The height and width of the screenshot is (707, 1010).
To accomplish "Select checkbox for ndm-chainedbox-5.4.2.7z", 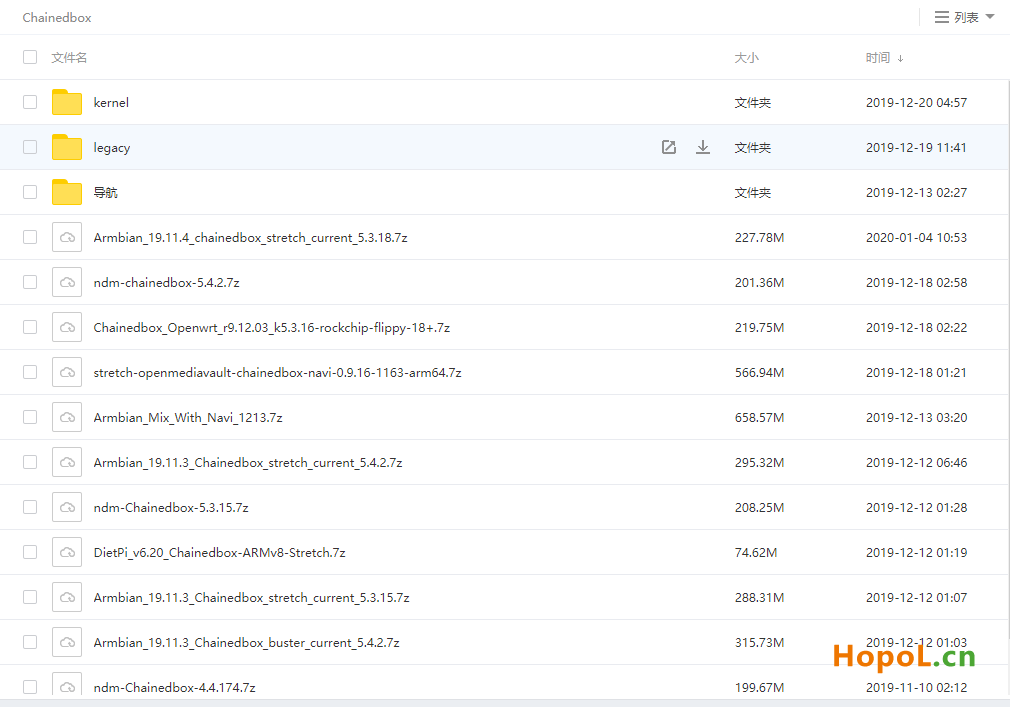I will 30,283.
